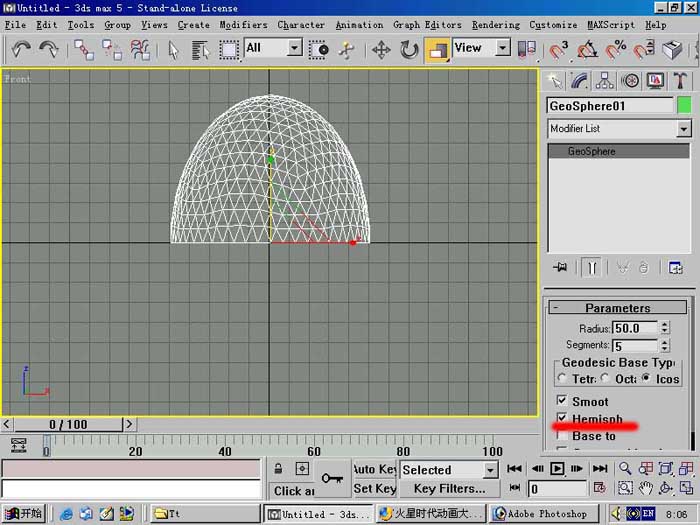Open Display command panel tab
Image resolution: width=700 pixels, height=525 pixels.
tap(655, 81)
